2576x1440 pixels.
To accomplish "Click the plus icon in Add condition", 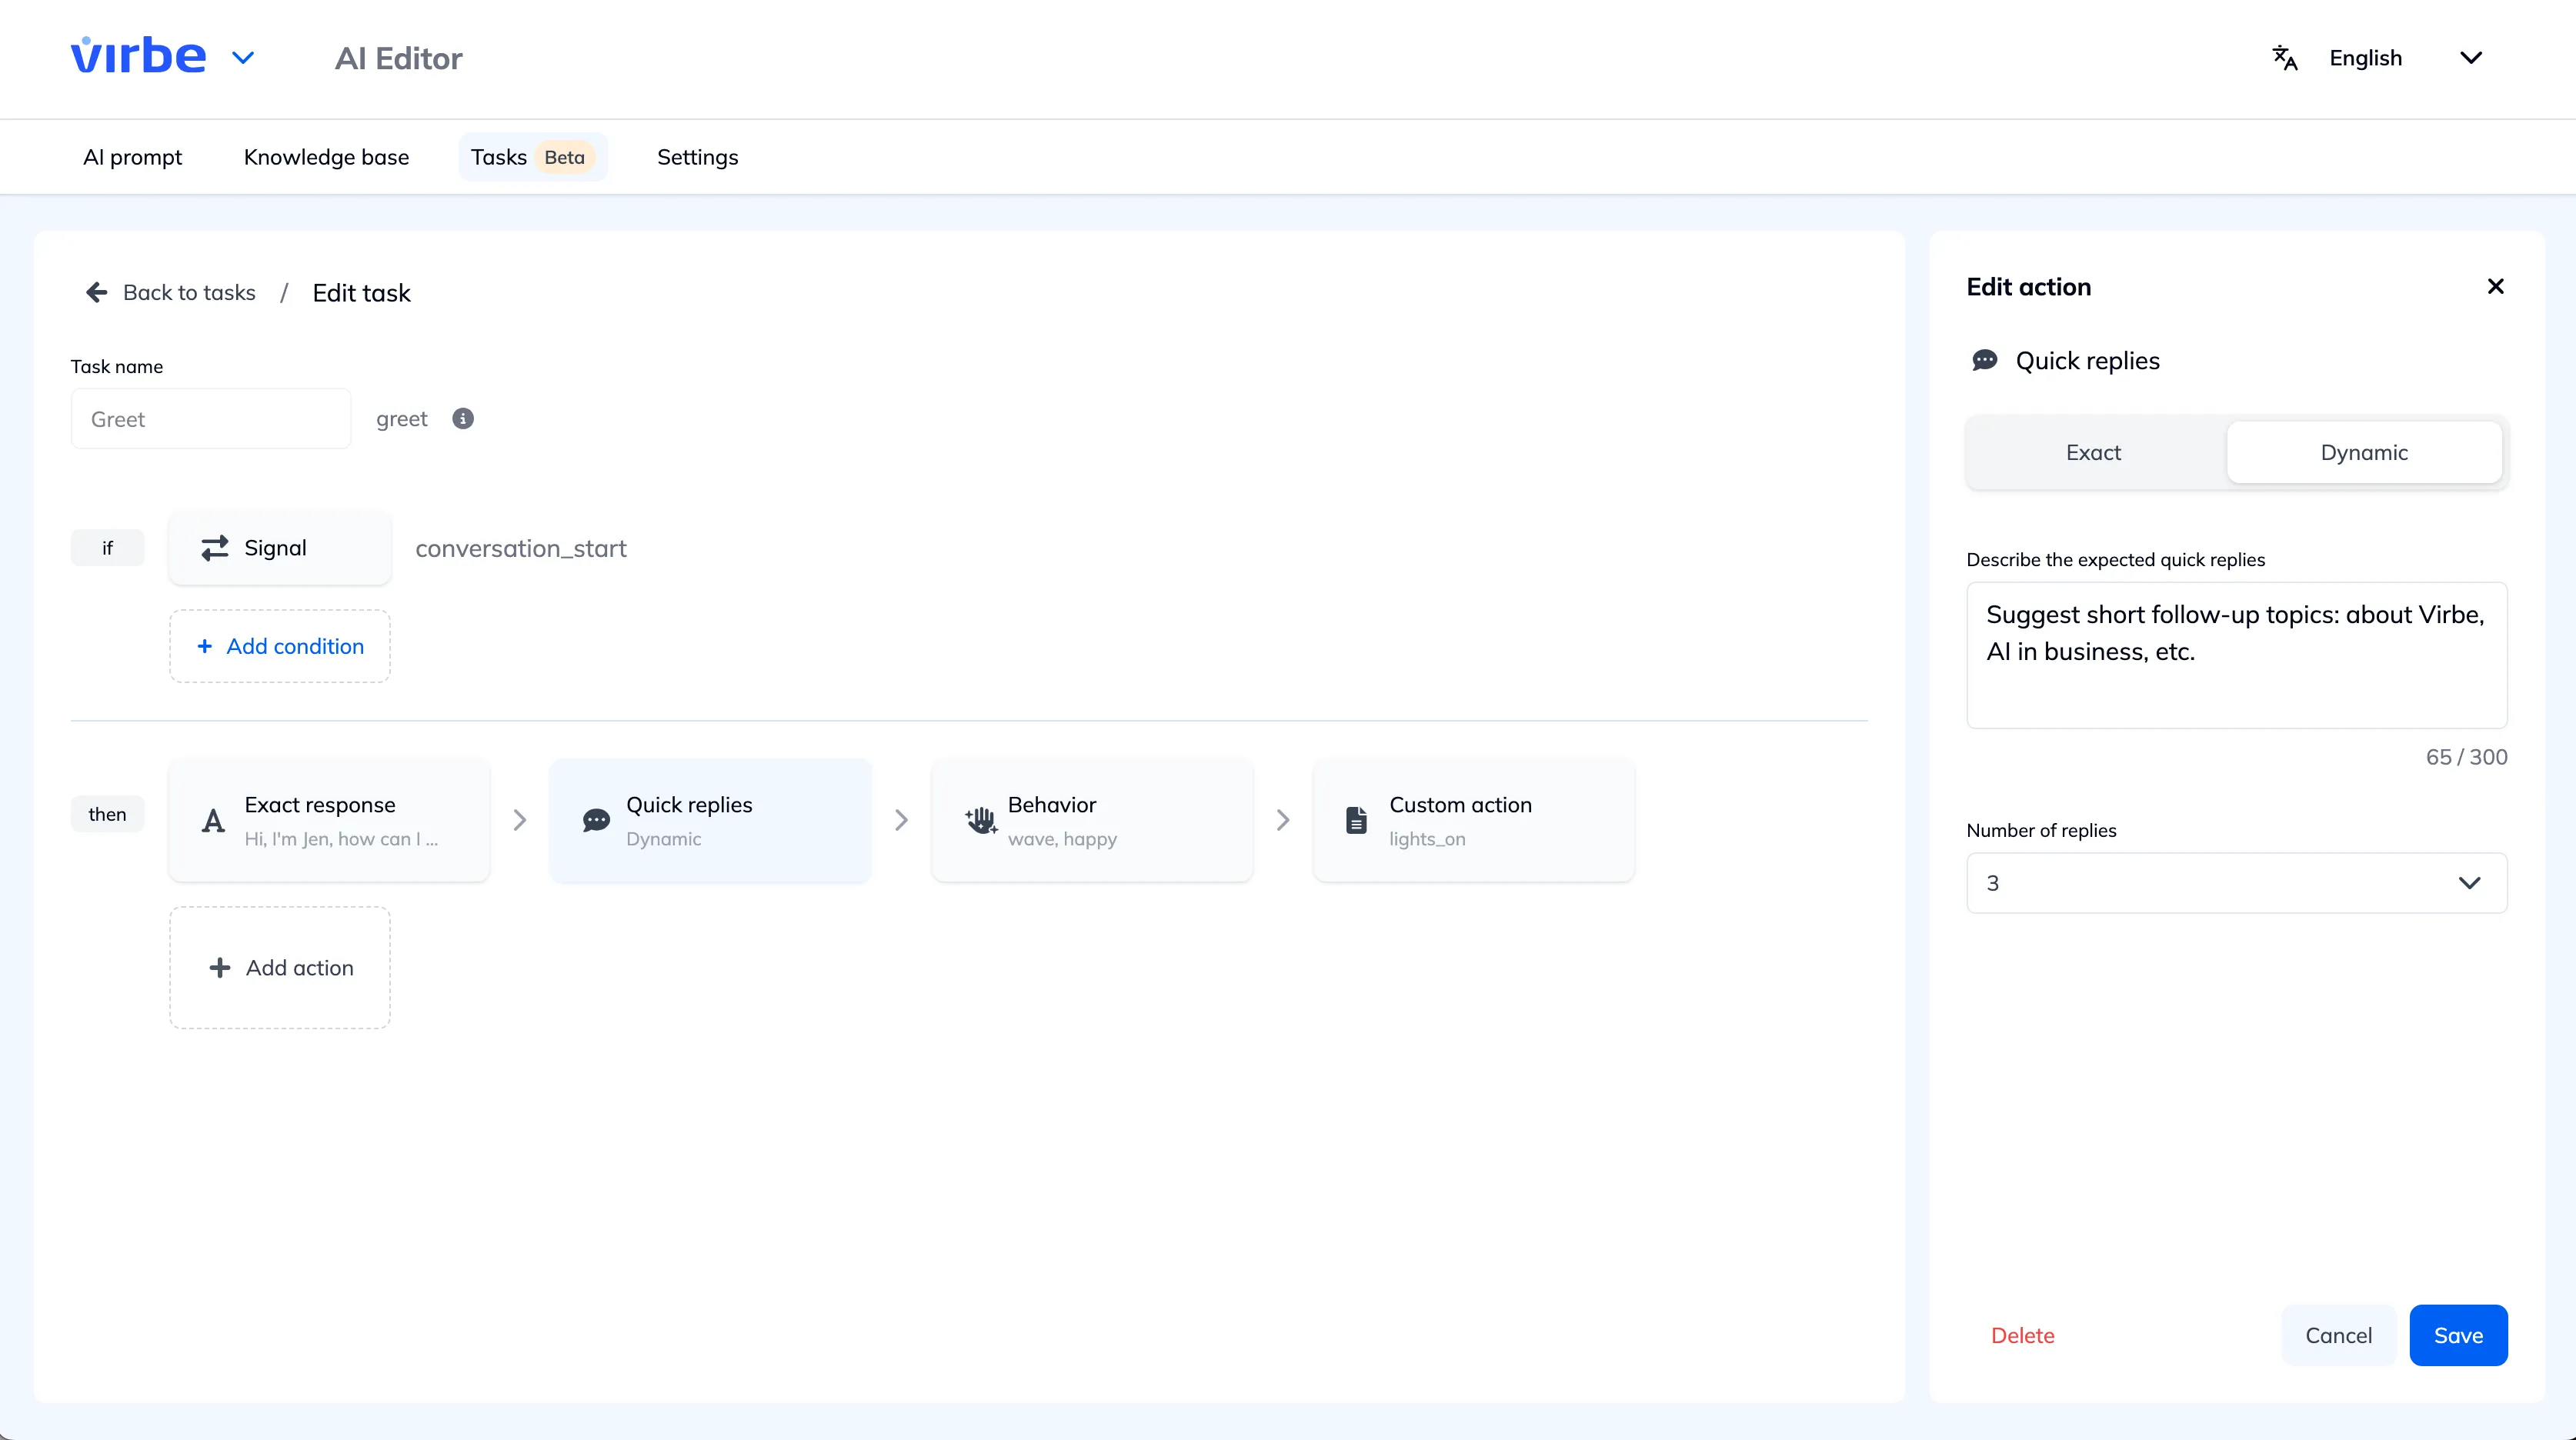I will click(x=205, y=646).
